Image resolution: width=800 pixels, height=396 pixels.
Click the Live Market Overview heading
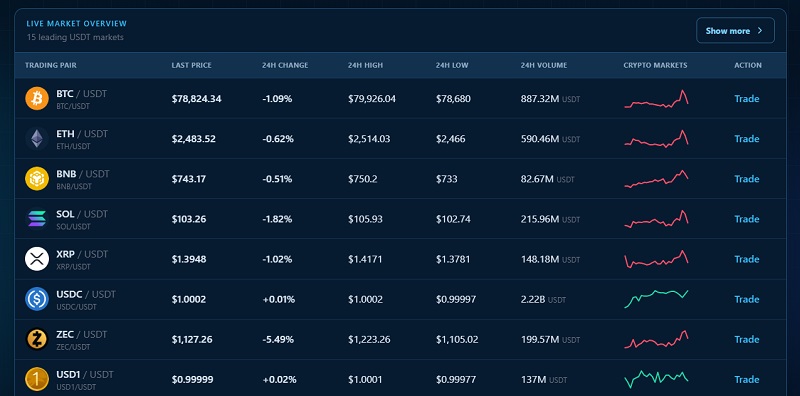point(77,23)
